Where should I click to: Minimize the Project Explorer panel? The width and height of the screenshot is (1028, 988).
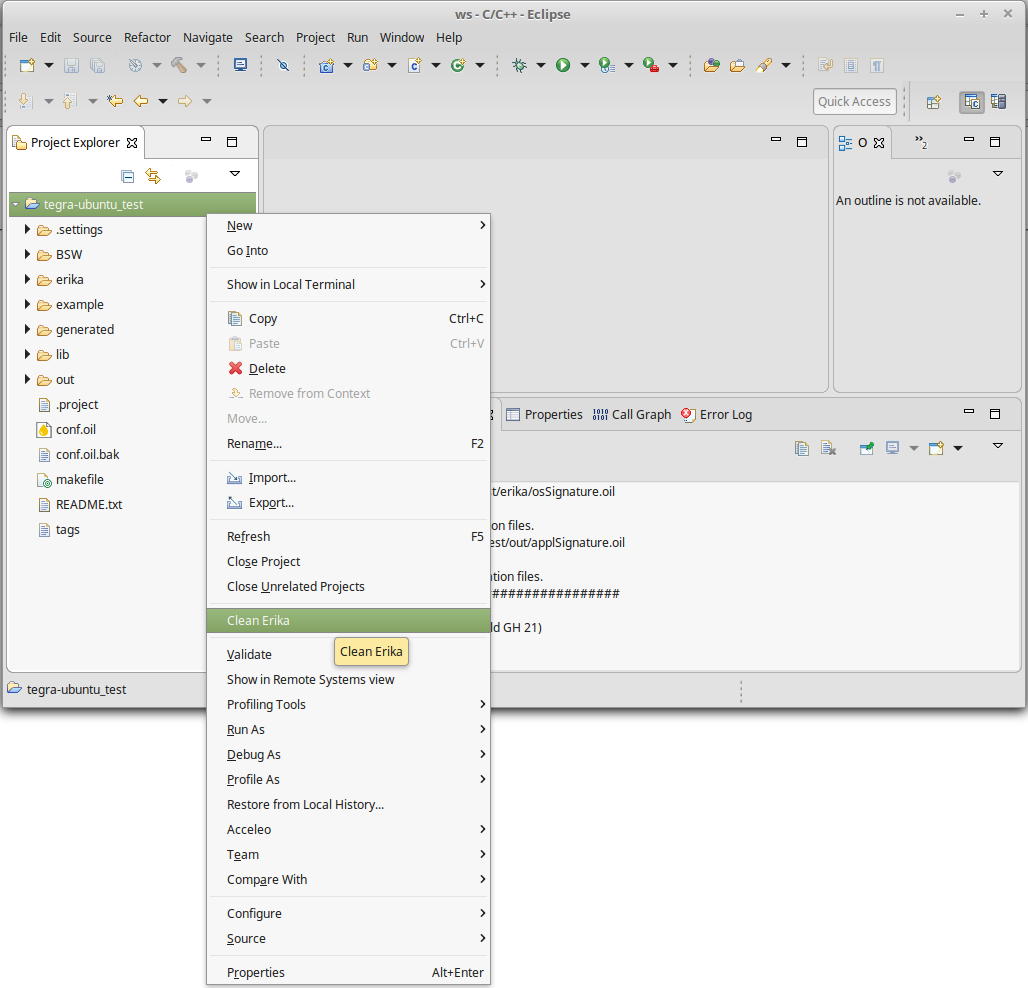coord(206,140)
